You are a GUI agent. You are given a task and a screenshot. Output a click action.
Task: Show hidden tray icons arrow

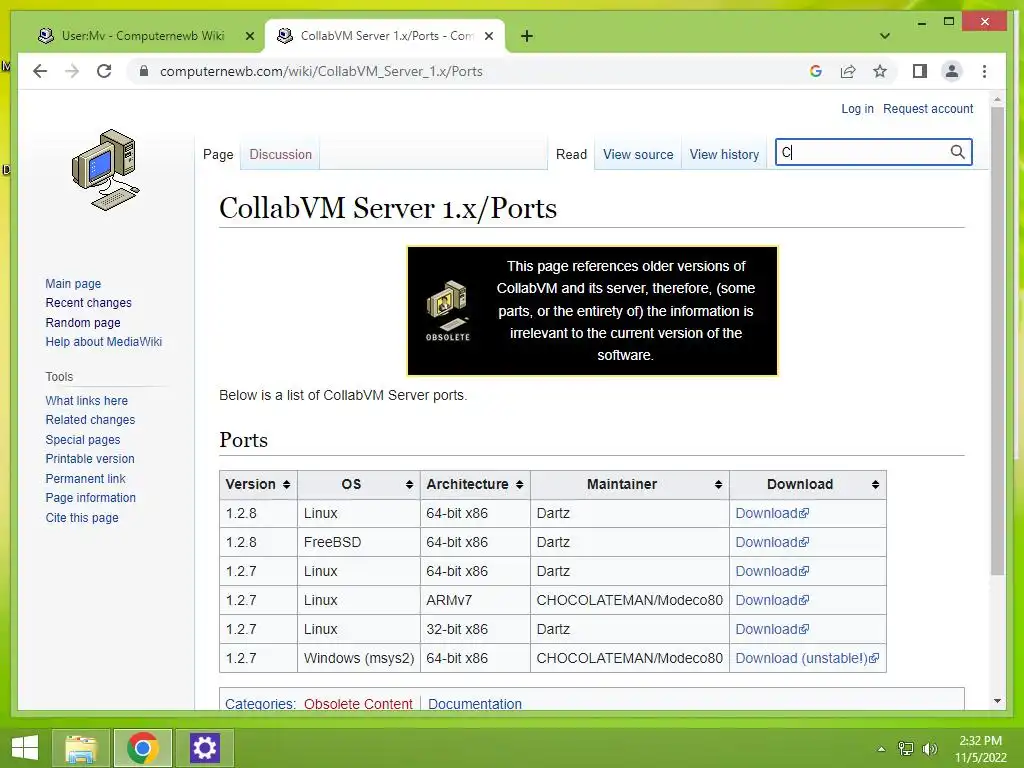881,748
